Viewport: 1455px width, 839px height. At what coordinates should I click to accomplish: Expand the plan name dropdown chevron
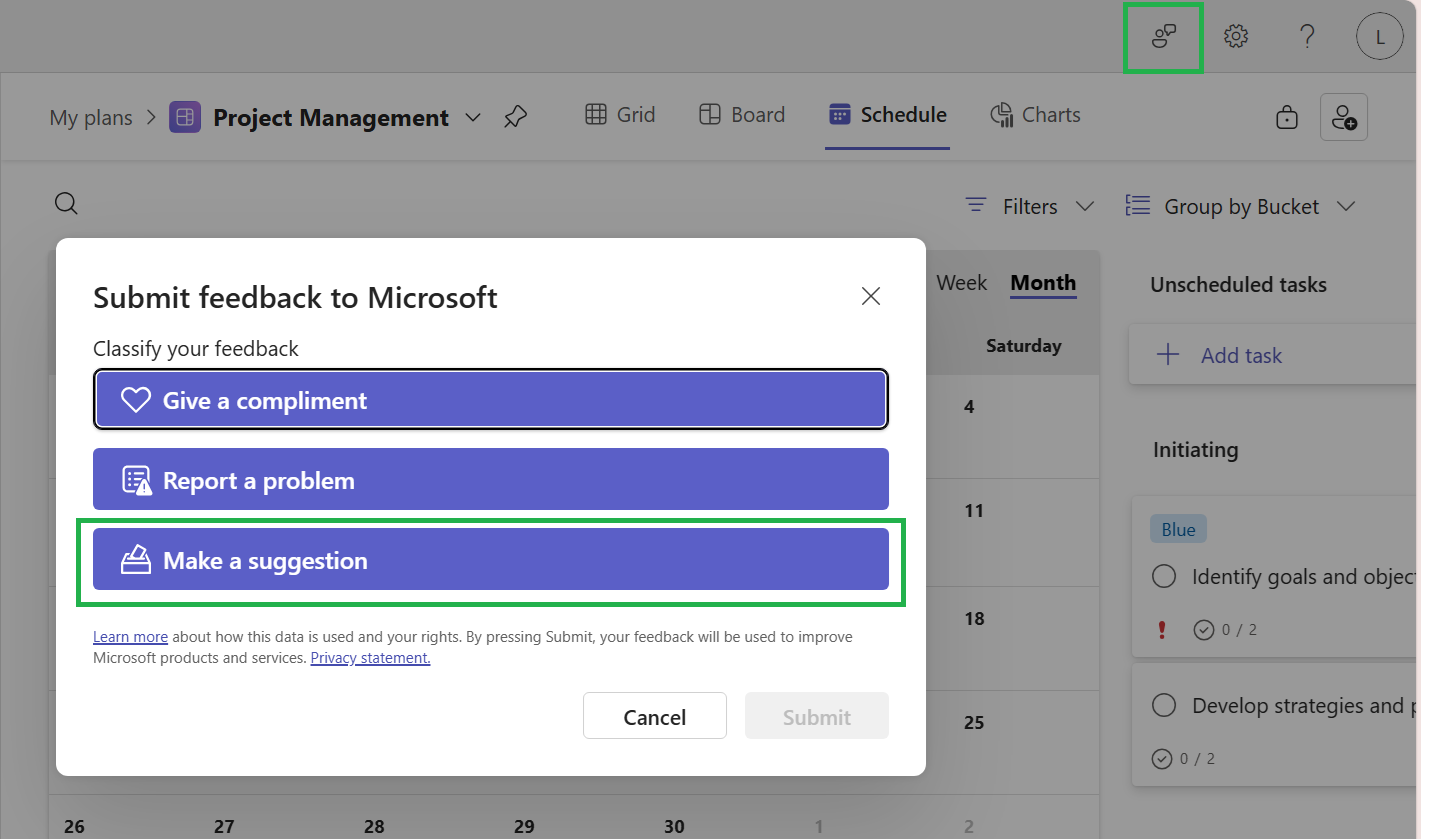(x=473, y=118)
